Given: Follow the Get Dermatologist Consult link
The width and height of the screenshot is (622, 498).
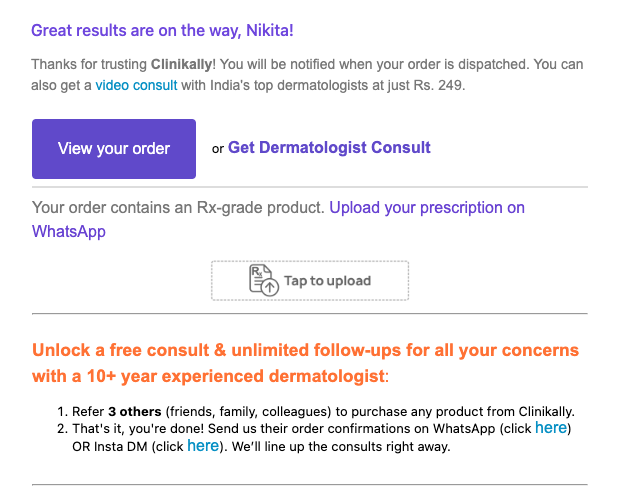Looking at the screenshot, I should coord(329,148).
